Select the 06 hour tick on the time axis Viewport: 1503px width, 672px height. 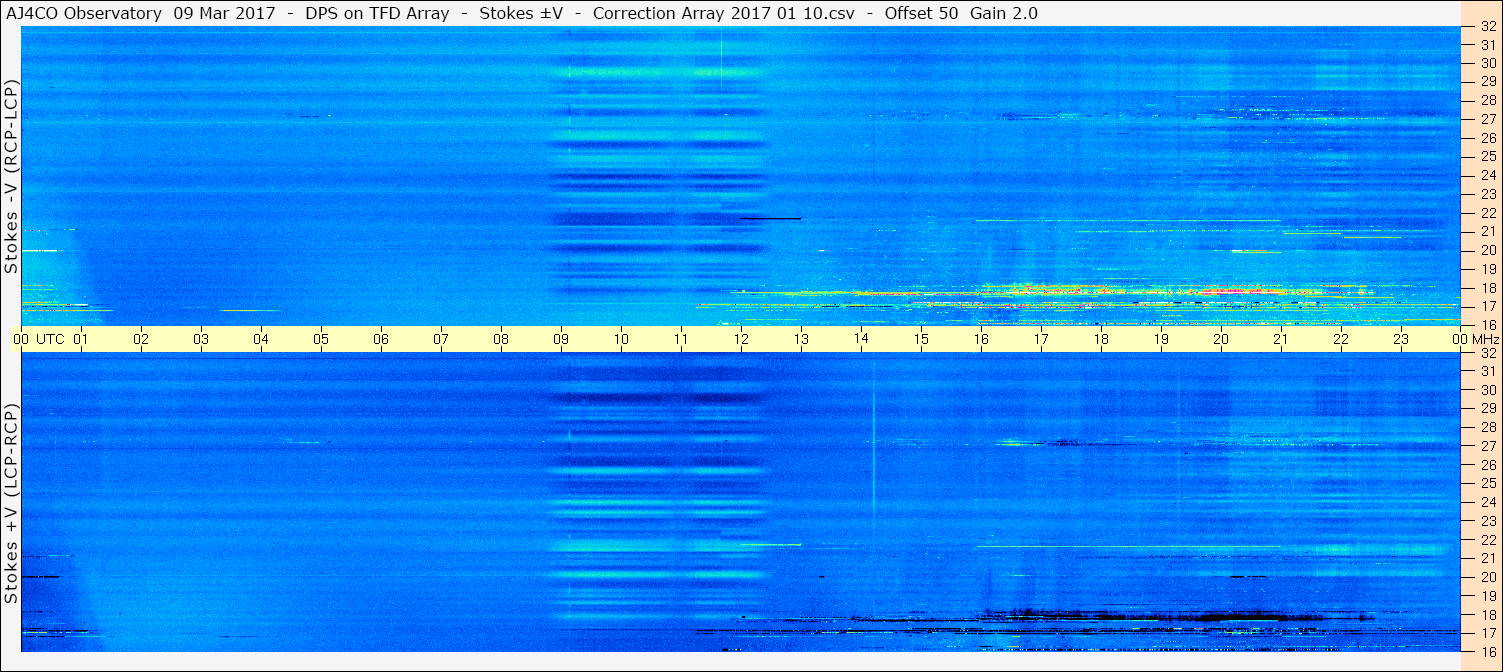[381, 340]
